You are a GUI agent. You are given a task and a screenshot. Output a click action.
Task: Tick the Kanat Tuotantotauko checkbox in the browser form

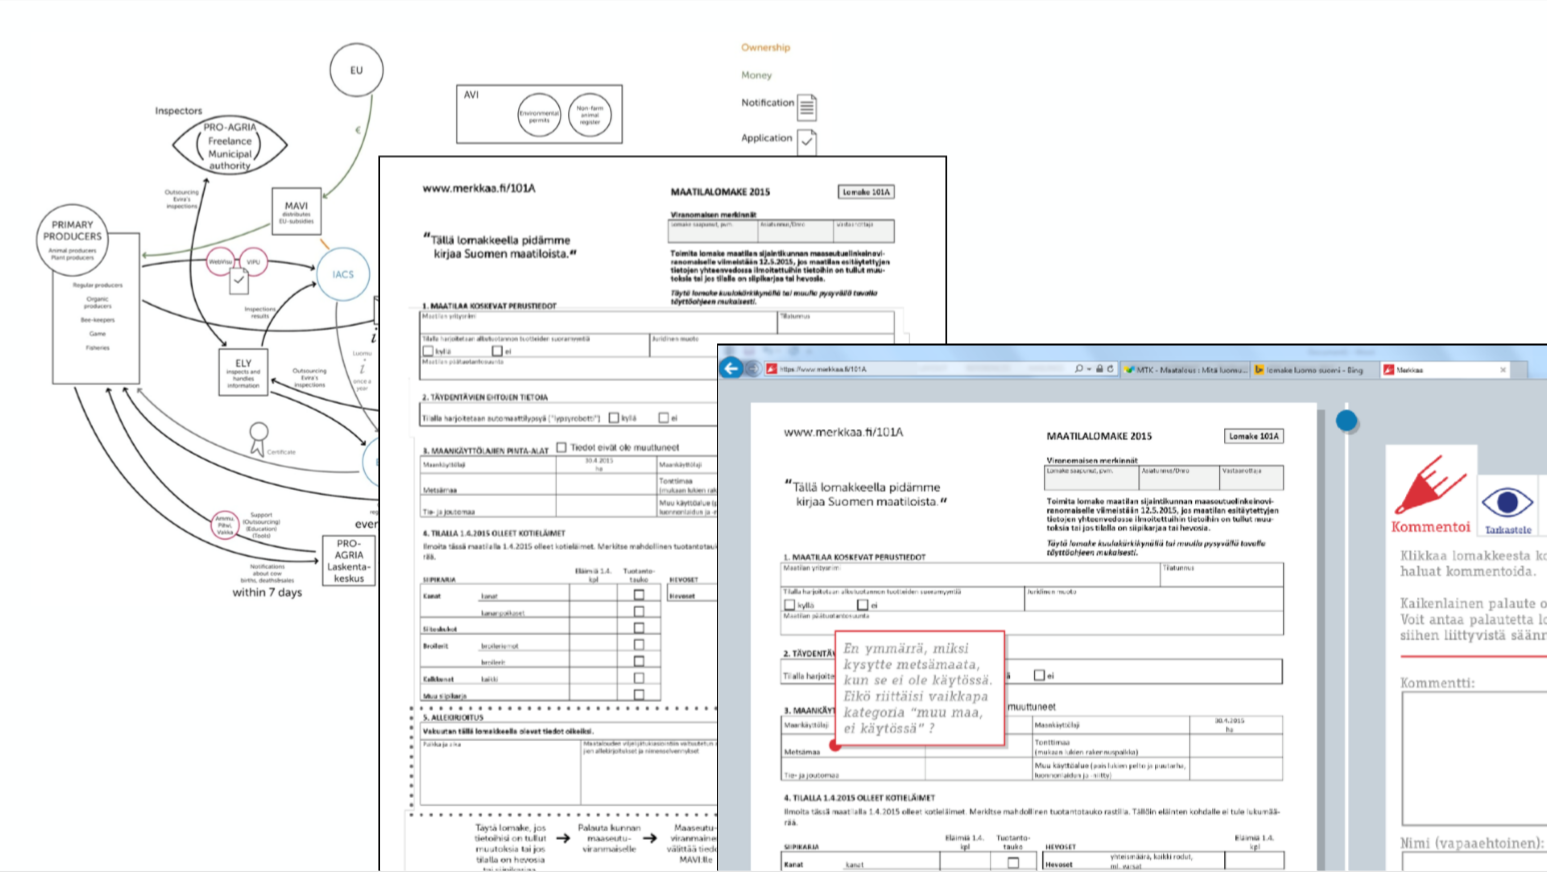pyautogui.click(x=1013, y=863)
